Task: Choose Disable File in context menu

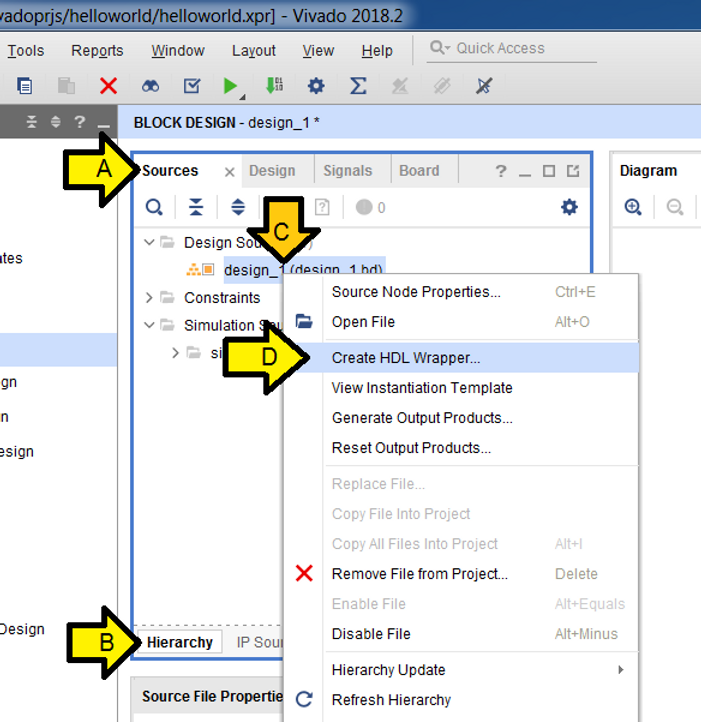Action: (x=461, y=634)
